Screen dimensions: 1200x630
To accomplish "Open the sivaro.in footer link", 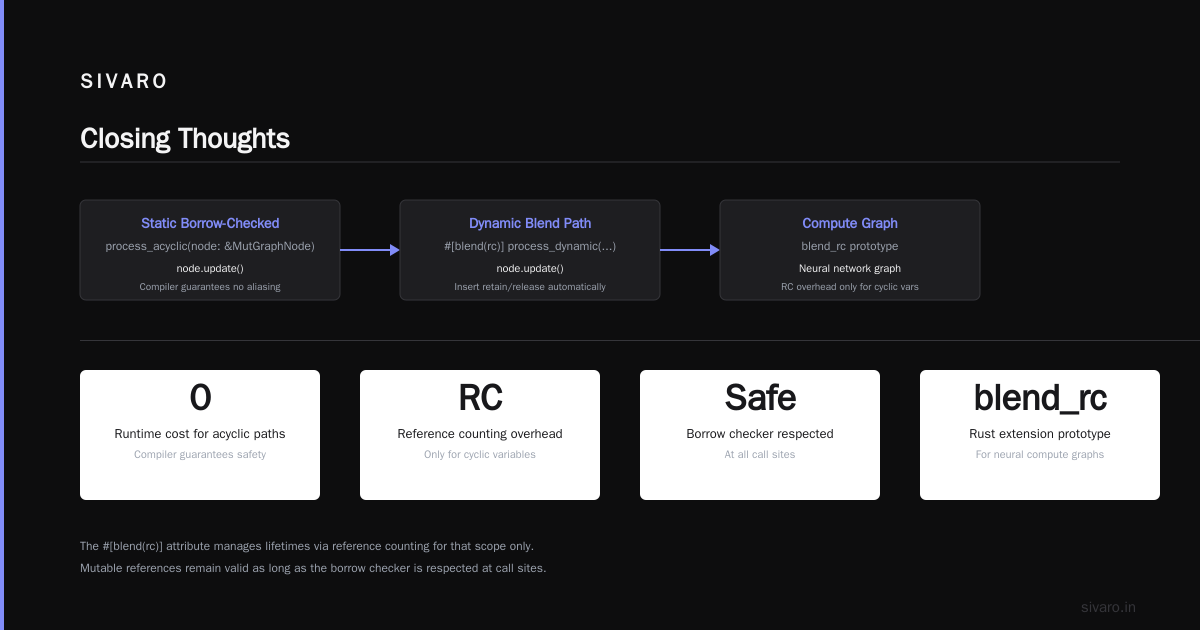I will pos(1108,607).
